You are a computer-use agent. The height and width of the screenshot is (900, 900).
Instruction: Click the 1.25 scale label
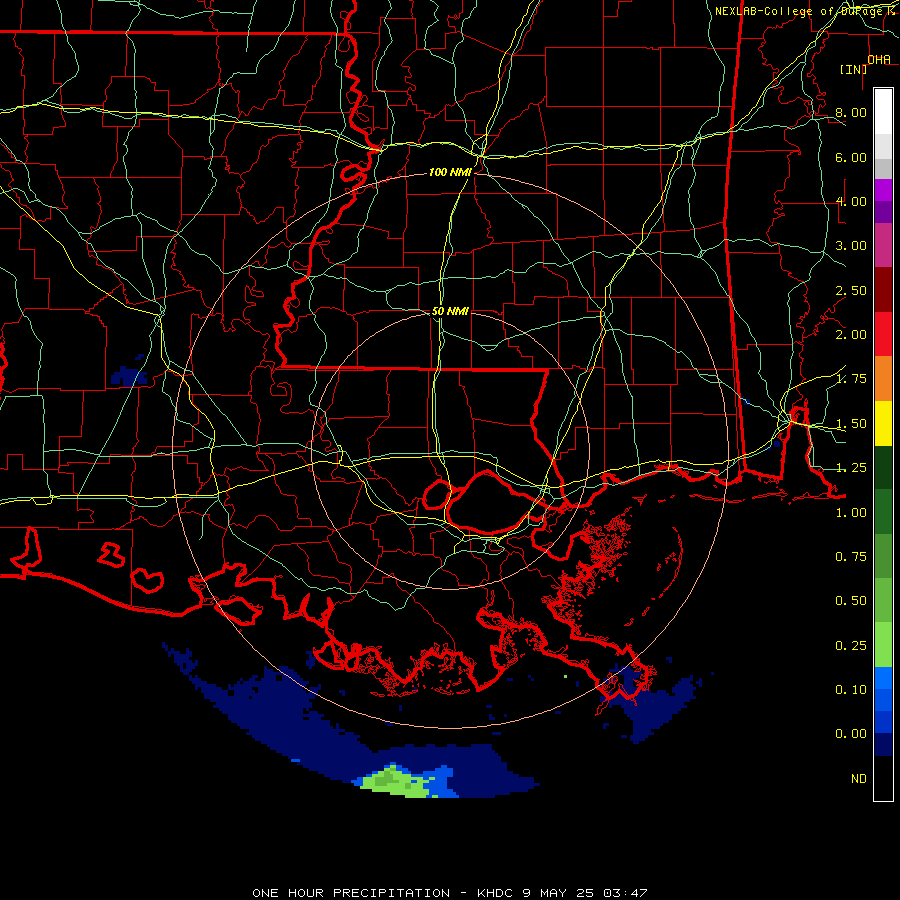[x=851, y=468]
